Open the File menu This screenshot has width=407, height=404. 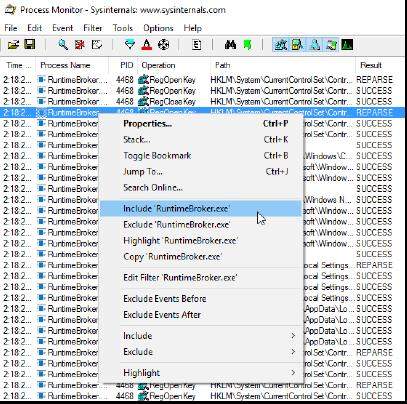click(11, 28)
